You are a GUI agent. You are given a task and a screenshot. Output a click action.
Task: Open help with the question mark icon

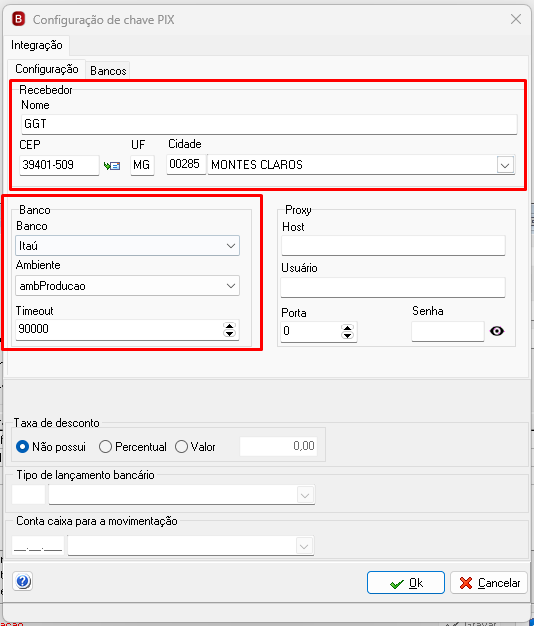(x=23, y=581)
